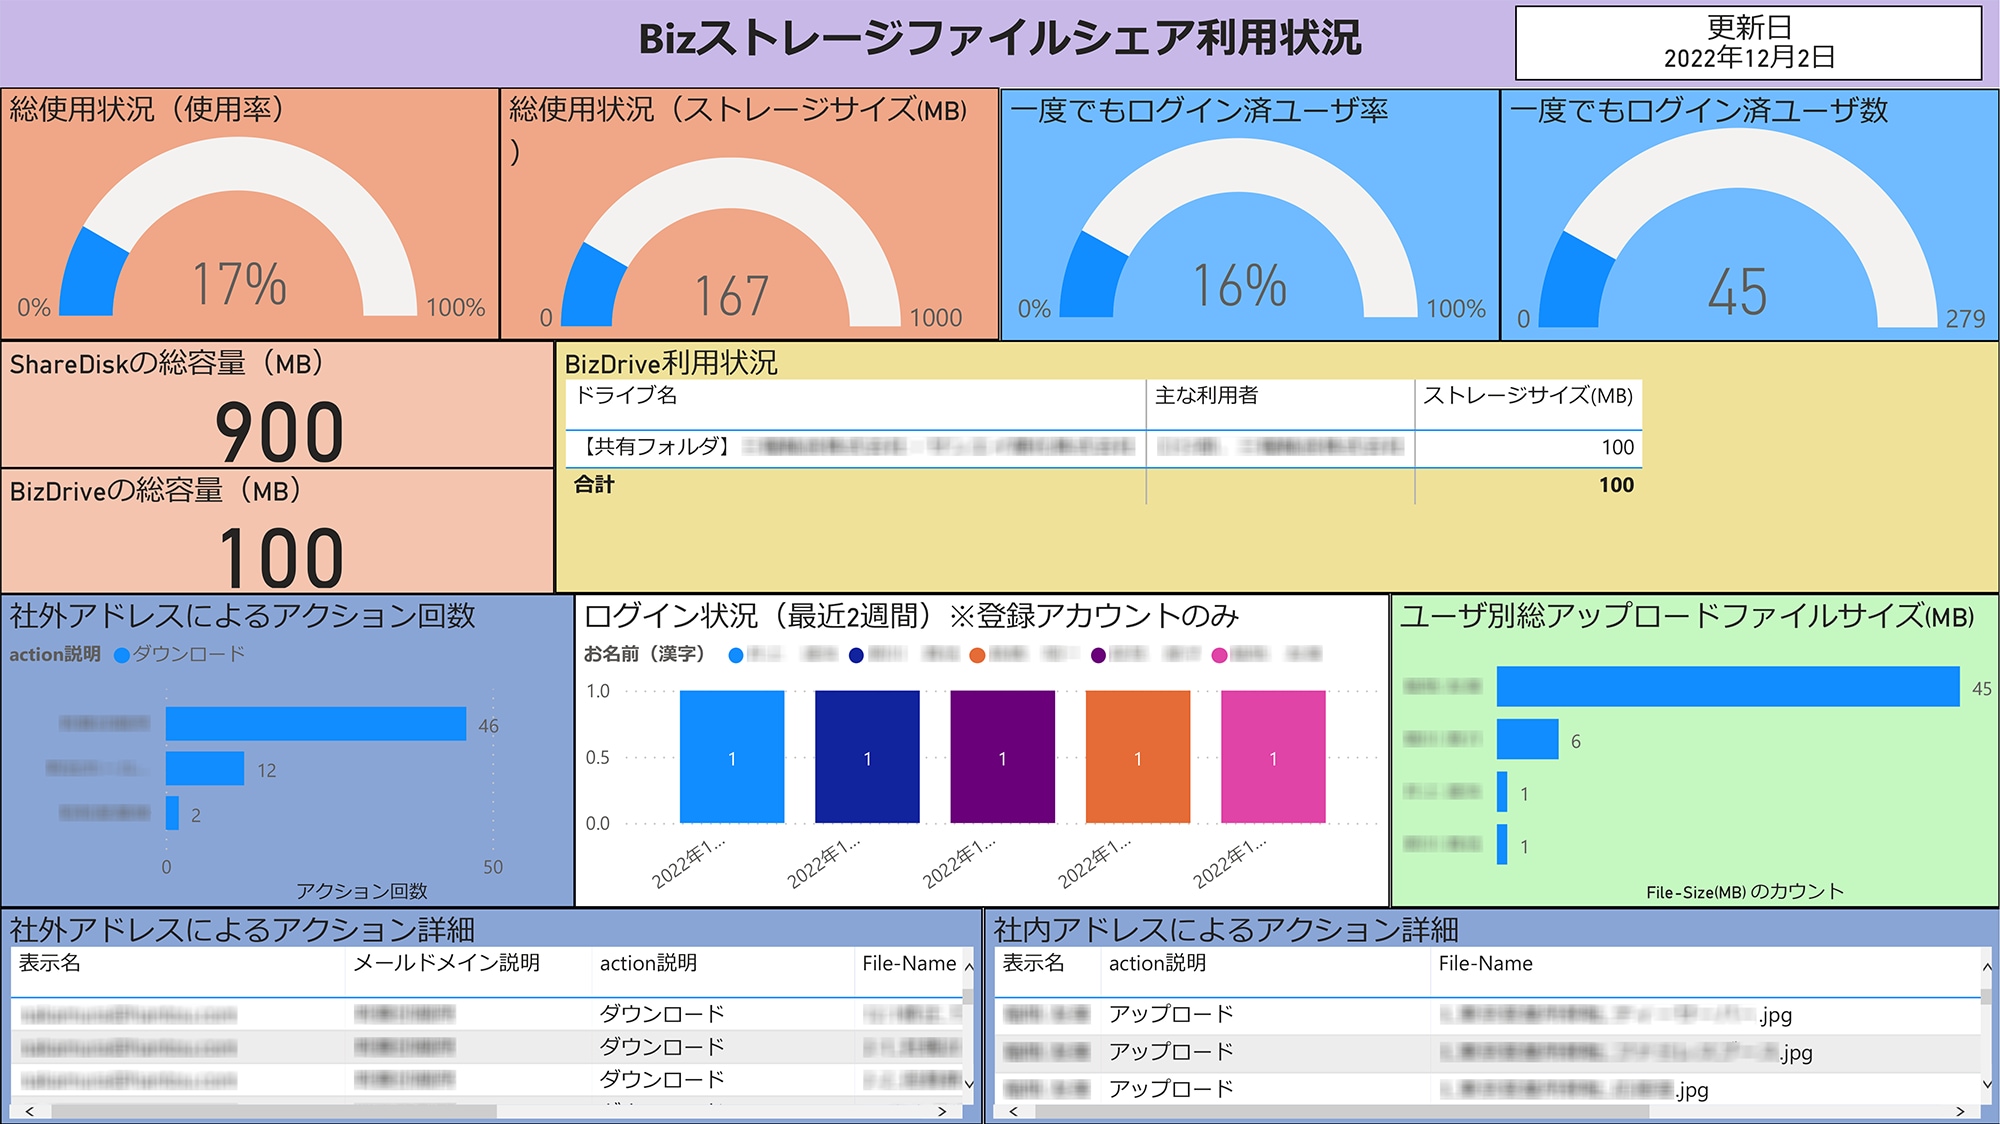Click the 167 storage size gauge

731,242
